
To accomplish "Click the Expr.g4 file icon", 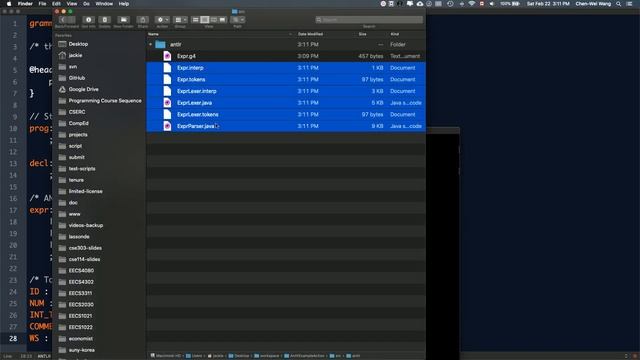I will tap(167, 56).
